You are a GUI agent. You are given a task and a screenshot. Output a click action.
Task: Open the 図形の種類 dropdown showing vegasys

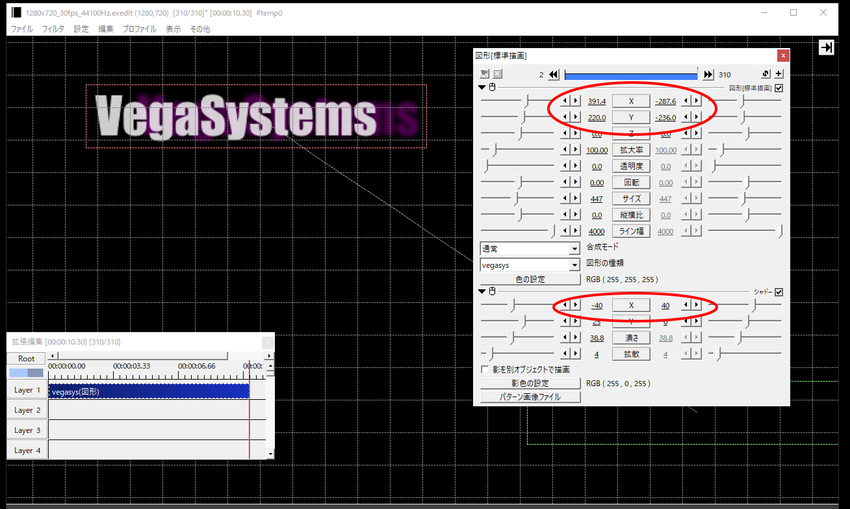(530, 265)
